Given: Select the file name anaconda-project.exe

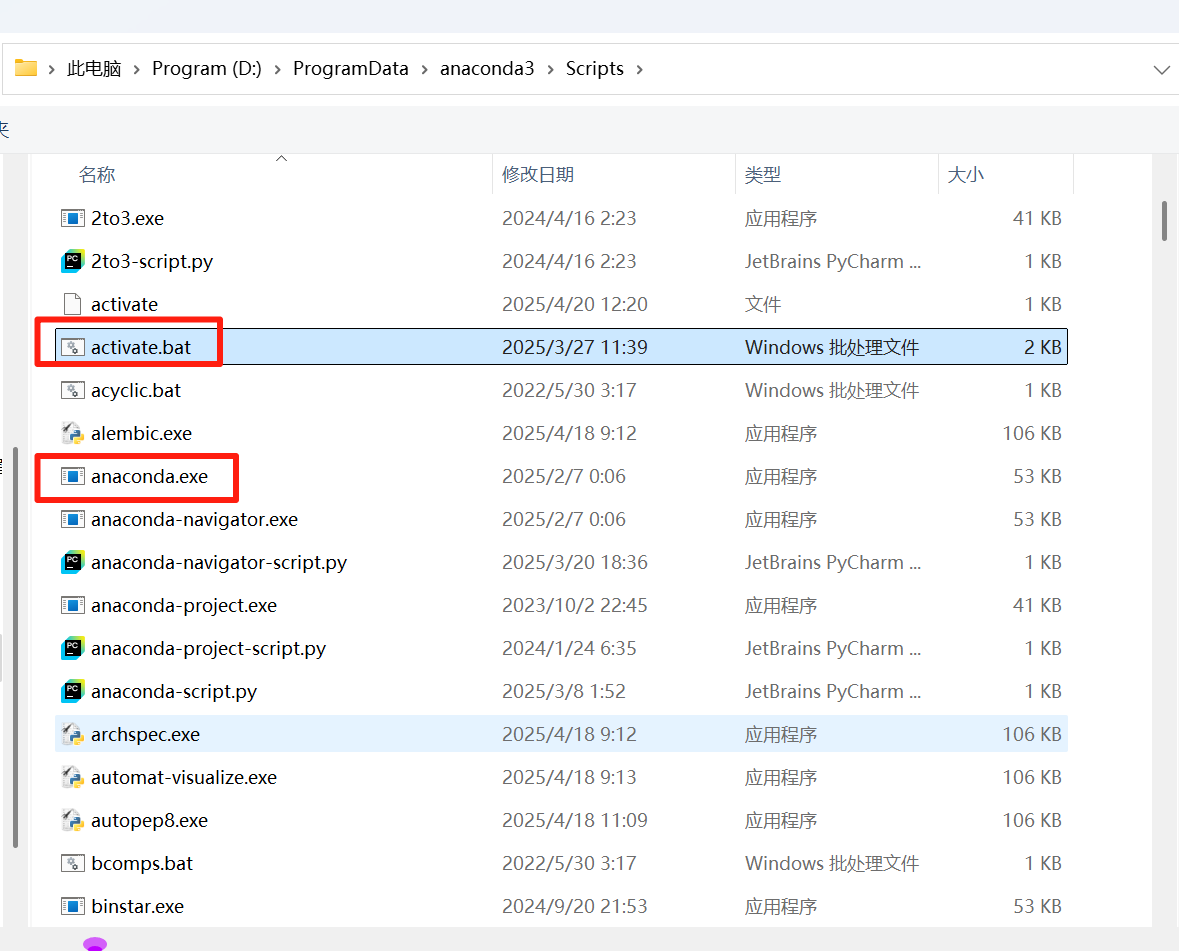Looking at the screenshot, I should (183, 605).
